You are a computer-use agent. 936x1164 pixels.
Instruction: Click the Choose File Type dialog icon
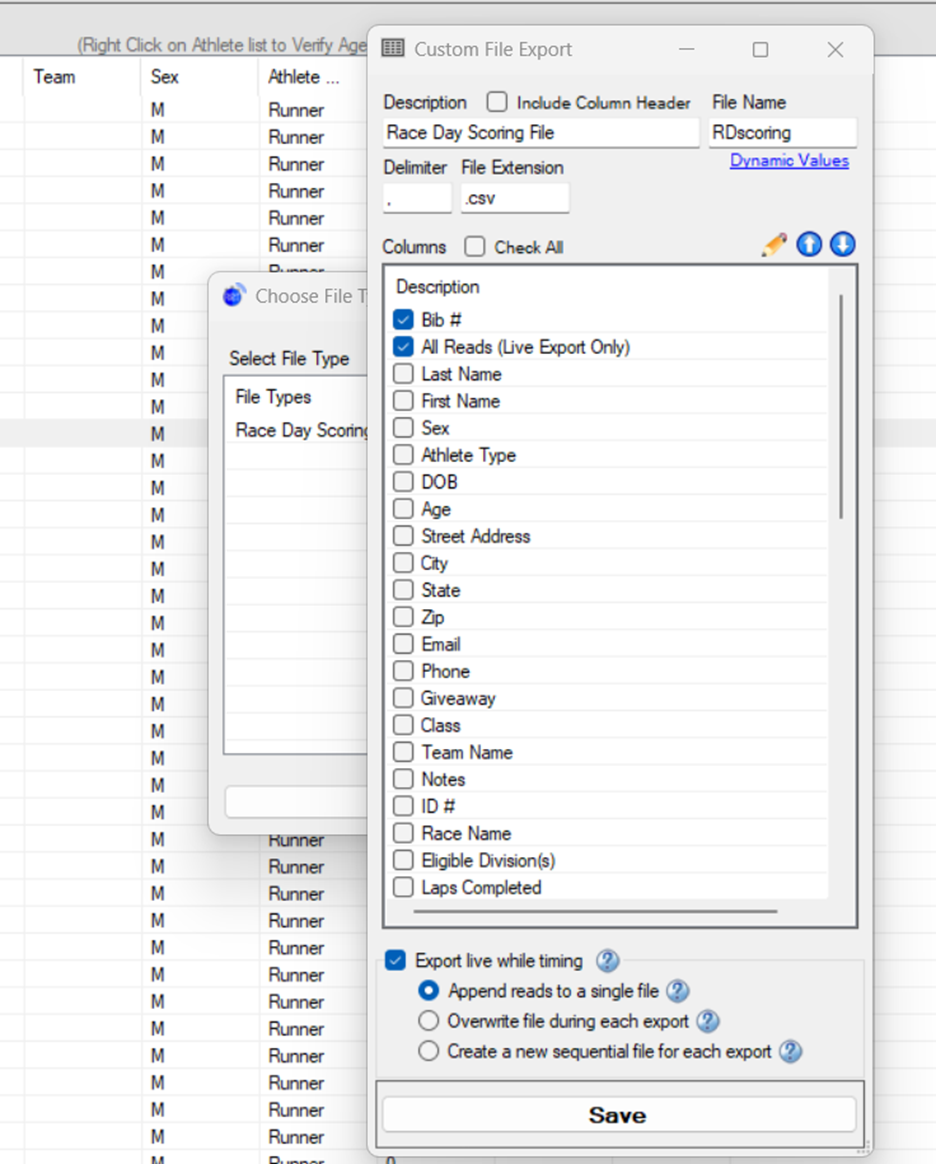click(x=234, y=295)
